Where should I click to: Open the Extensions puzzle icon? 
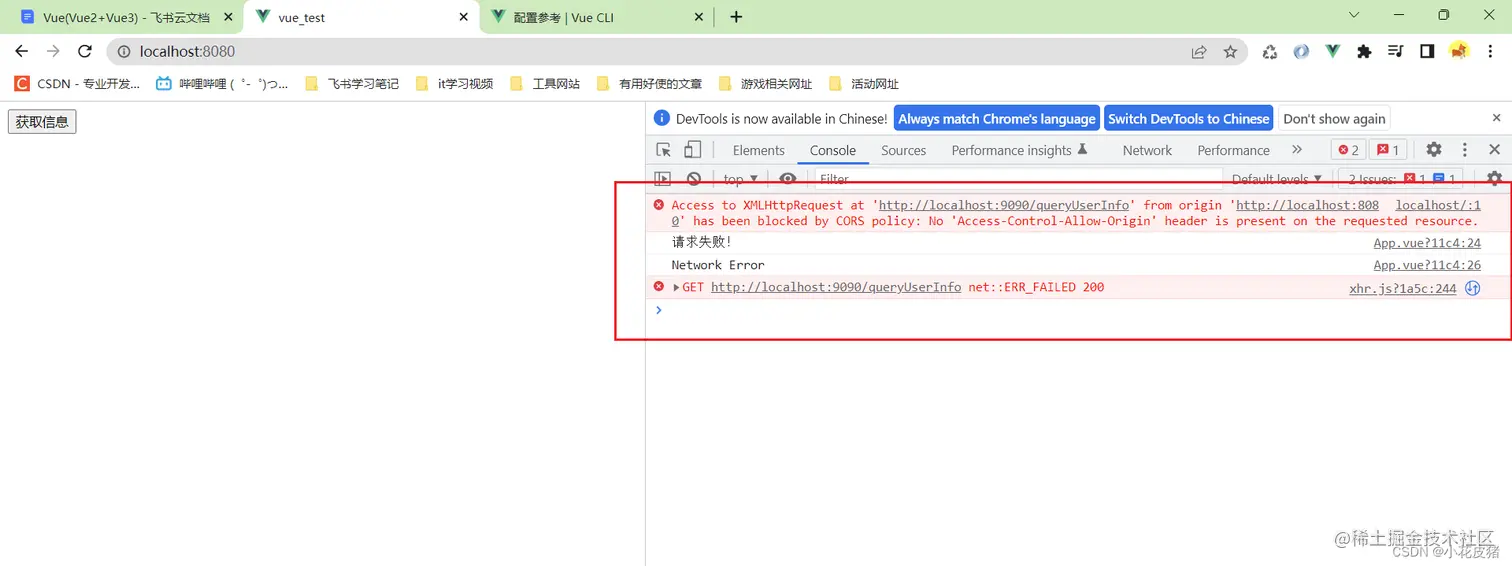pyautogui.click(x=1364, y=52)
